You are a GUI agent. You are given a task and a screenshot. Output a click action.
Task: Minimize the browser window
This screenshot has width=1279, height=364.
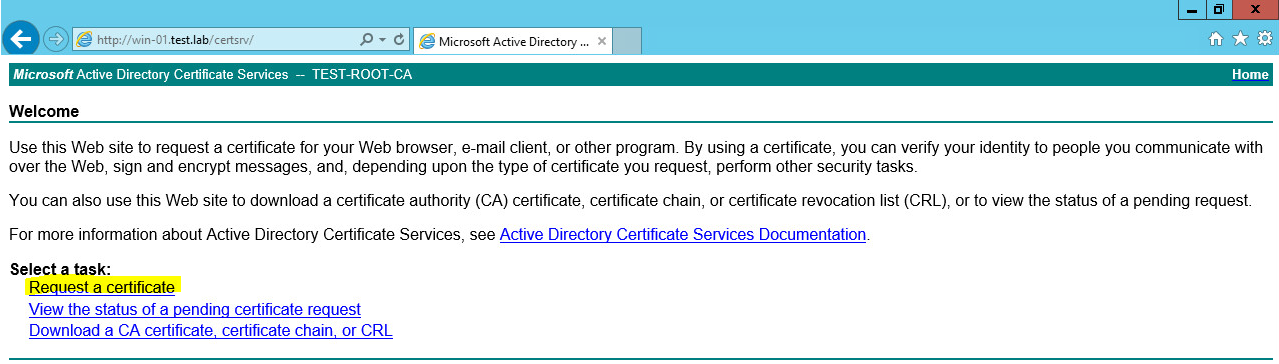pyautogui.click(x=1192, y=9)
